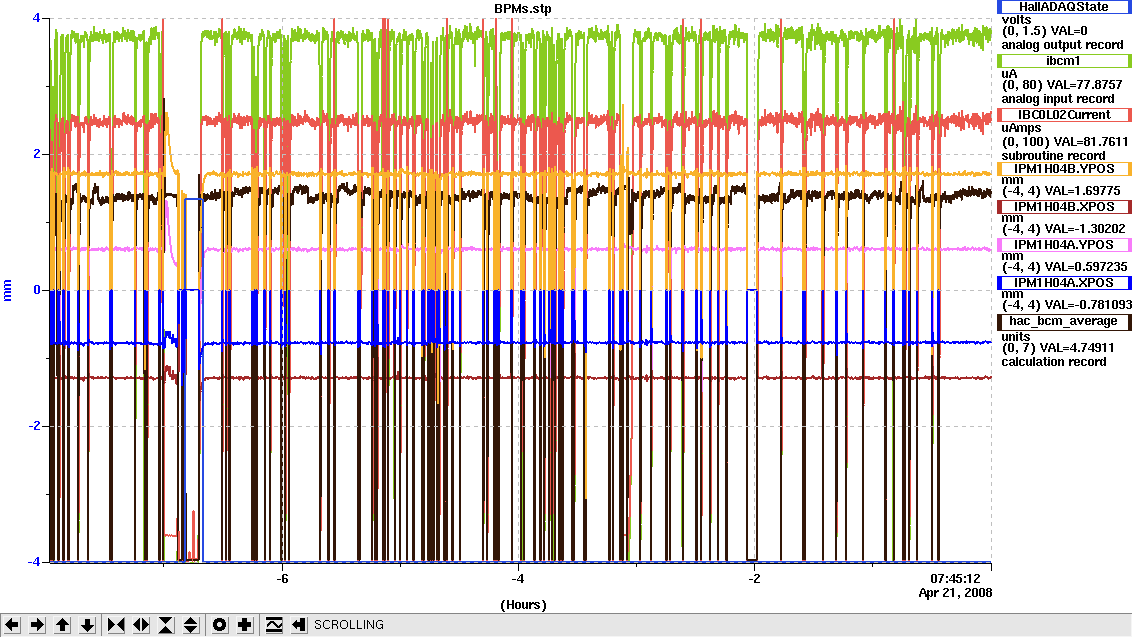Viewport: 1132px width, 637px height.
Task: Select the IPM1H04B.XPOS legend entry
Action: pos(1063,207)
